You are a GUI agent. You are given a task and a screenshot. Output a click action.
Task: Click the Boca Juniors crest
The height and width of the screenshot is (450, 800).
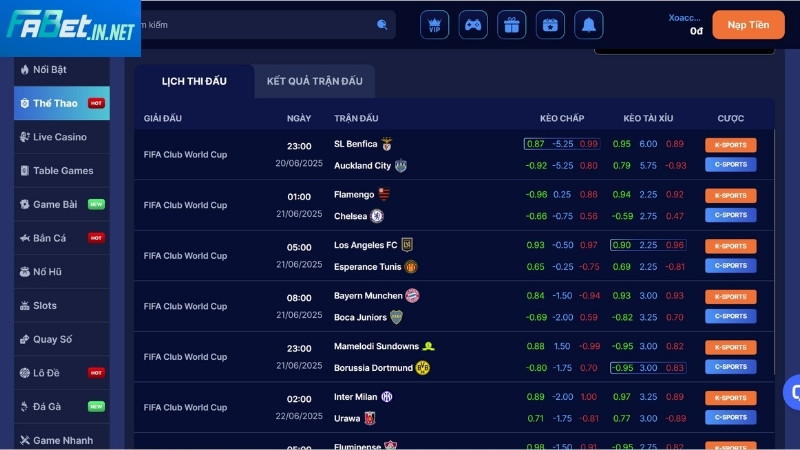point(396,317)
